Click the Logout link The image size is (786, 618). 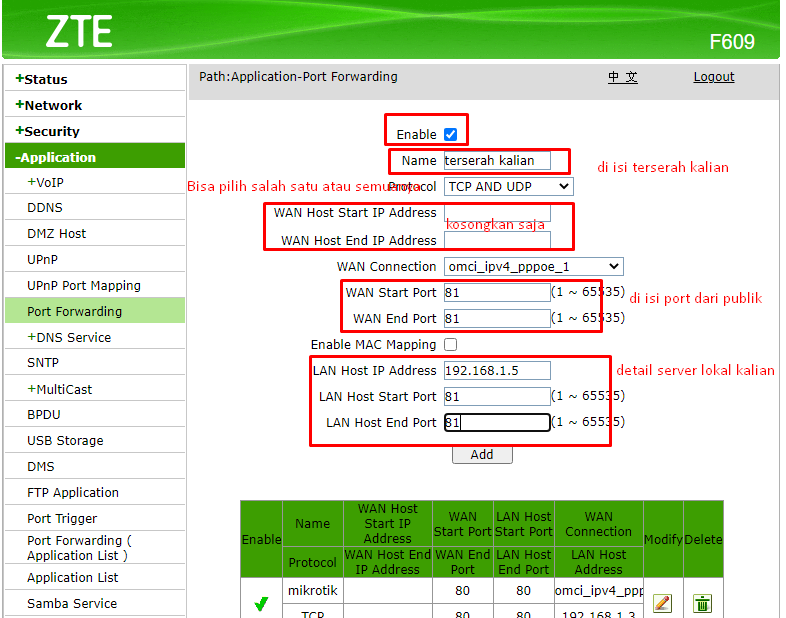[713, 77]
